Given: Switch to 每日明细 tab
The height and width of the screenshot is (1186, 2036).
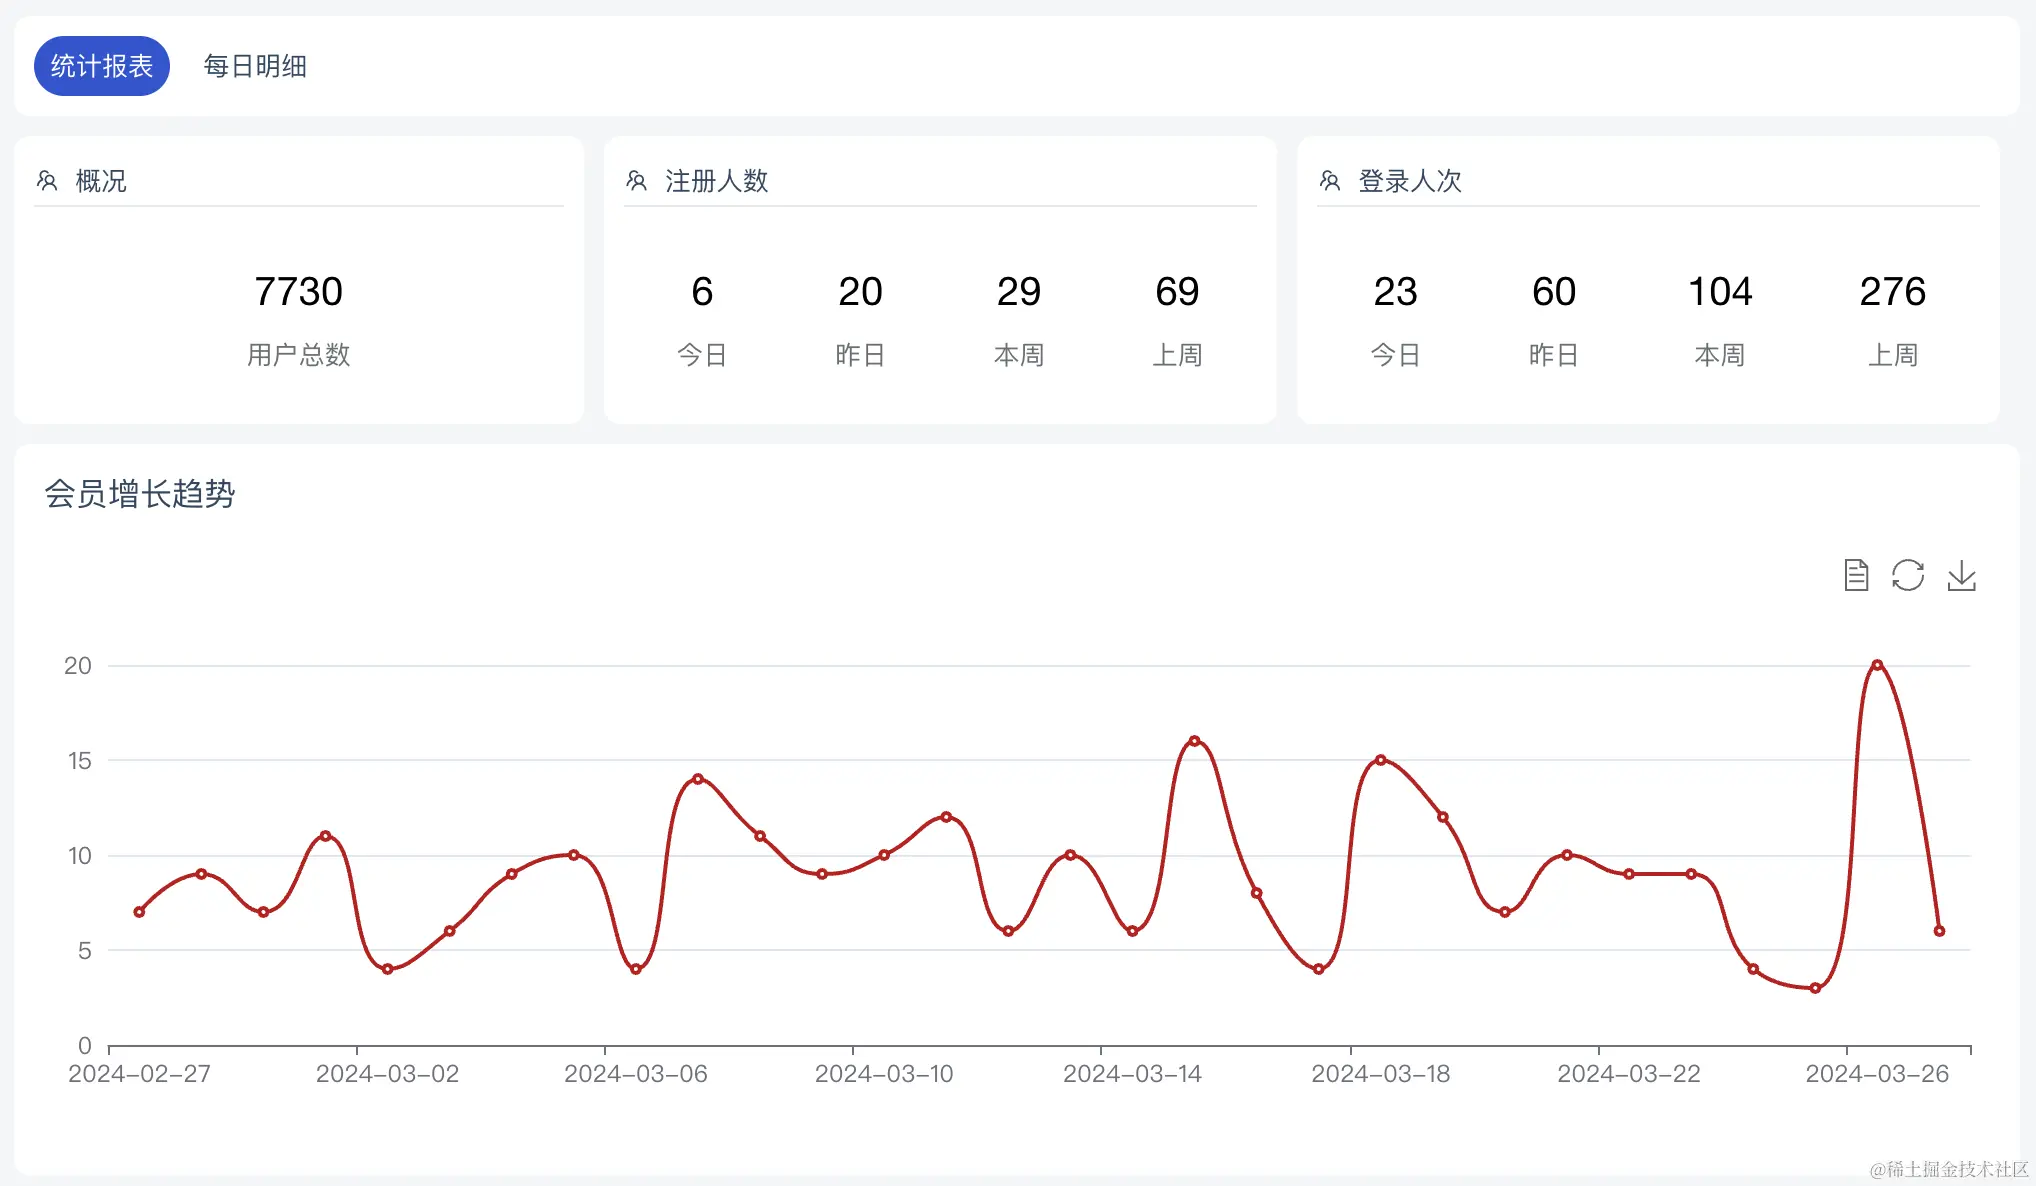Looking at the screenshot, I should click(255, 66).
